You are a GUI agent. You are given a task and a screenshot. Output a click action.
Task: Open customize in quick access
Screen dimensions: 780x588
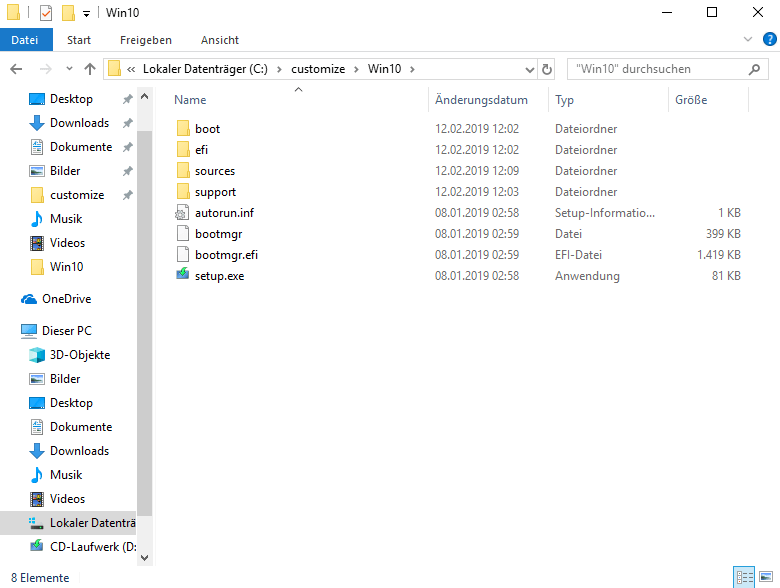77,195
